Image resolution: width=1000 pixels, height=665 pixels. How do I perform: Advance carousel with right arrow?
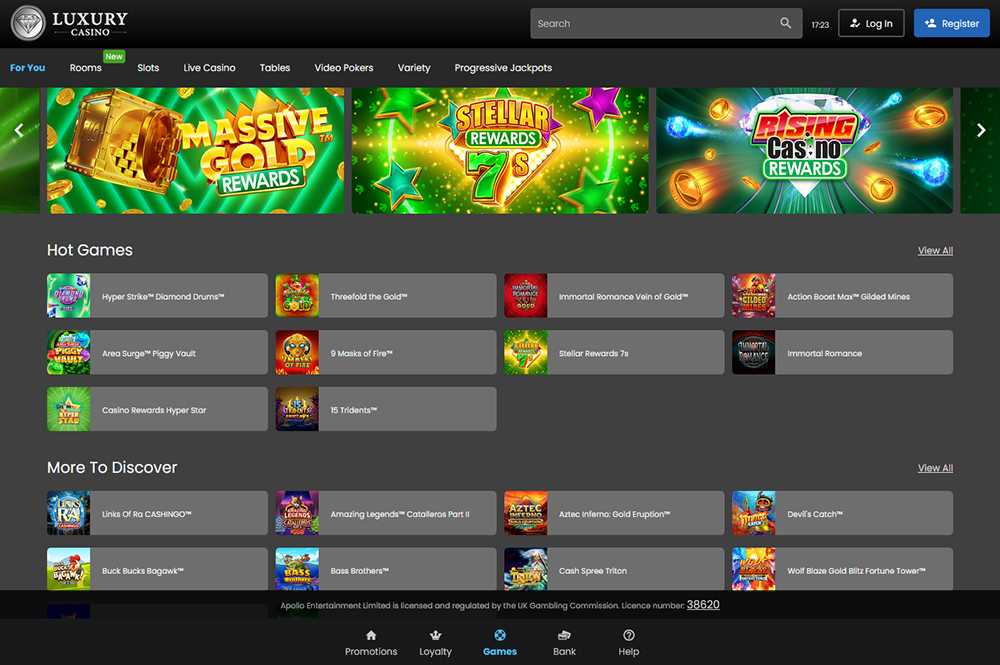(x=981, y=130)
